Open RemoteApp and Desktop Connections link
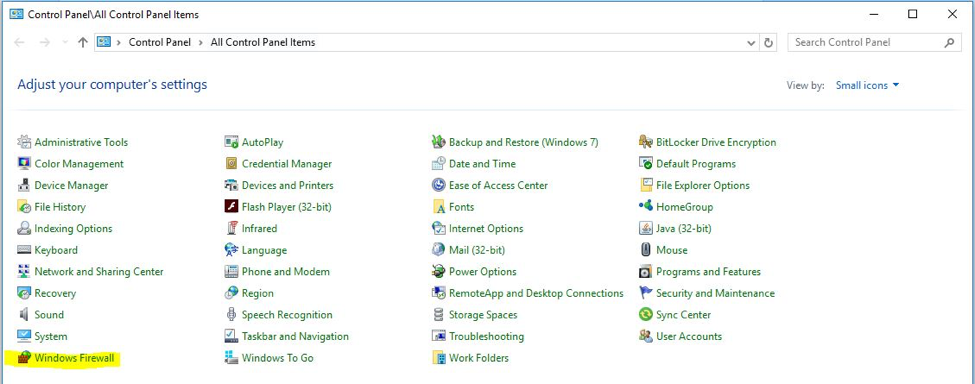Image resolution: width=975 pixels, height=384 pixels. click(536, 293)
